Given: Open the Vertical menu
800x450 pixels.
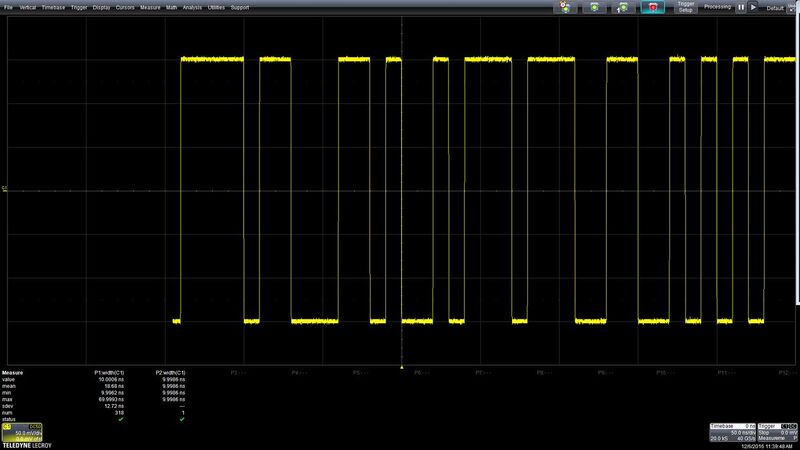Looking at the screenshot, I should [28, 8].
